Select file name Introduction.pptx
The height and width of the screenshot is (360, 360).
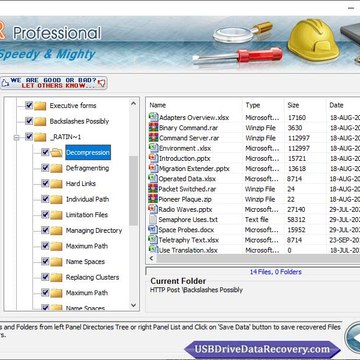[185, 158]
